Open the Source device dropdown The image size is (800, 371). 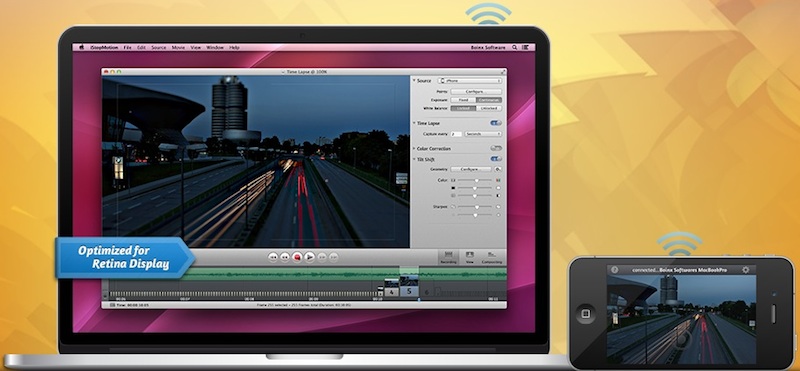(470, 81)
